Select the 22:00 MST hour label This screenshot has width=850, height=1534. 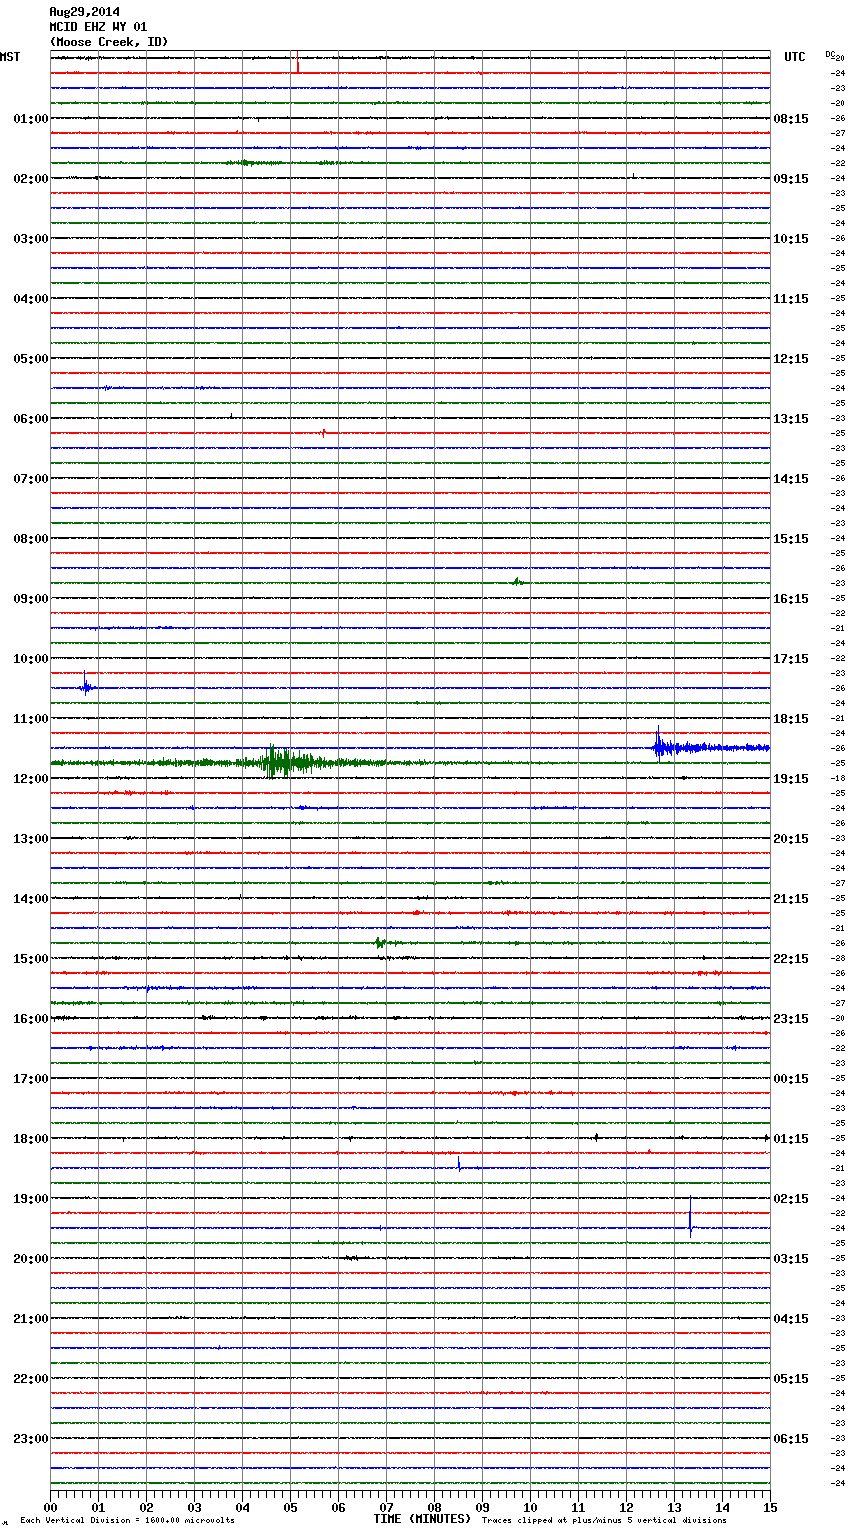click(x=31, y=1379)
